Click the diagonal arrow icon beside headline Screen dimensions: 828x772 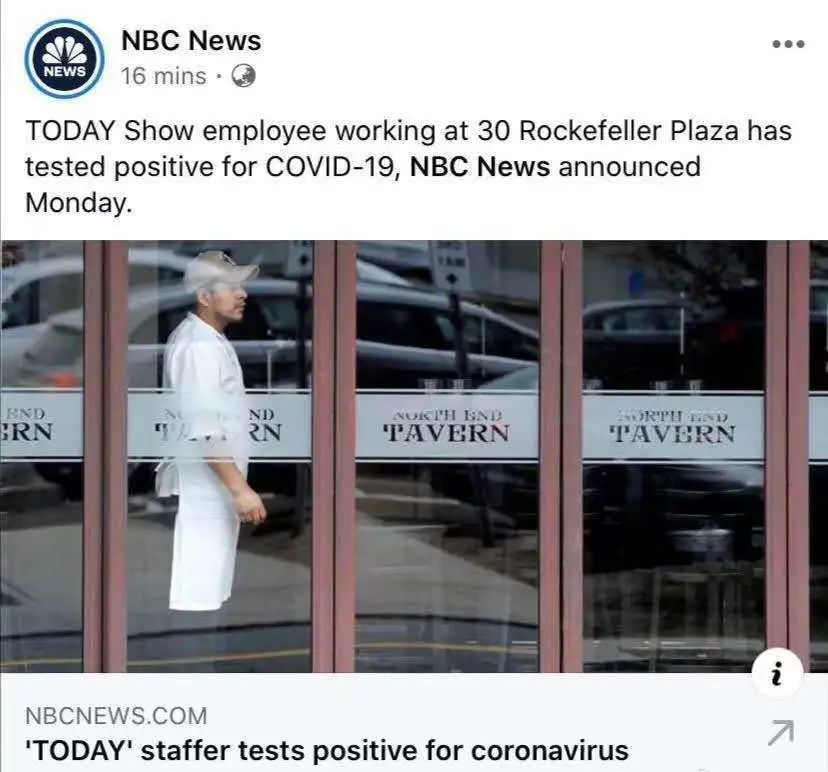pyautogui.click(x=780, y=732)
